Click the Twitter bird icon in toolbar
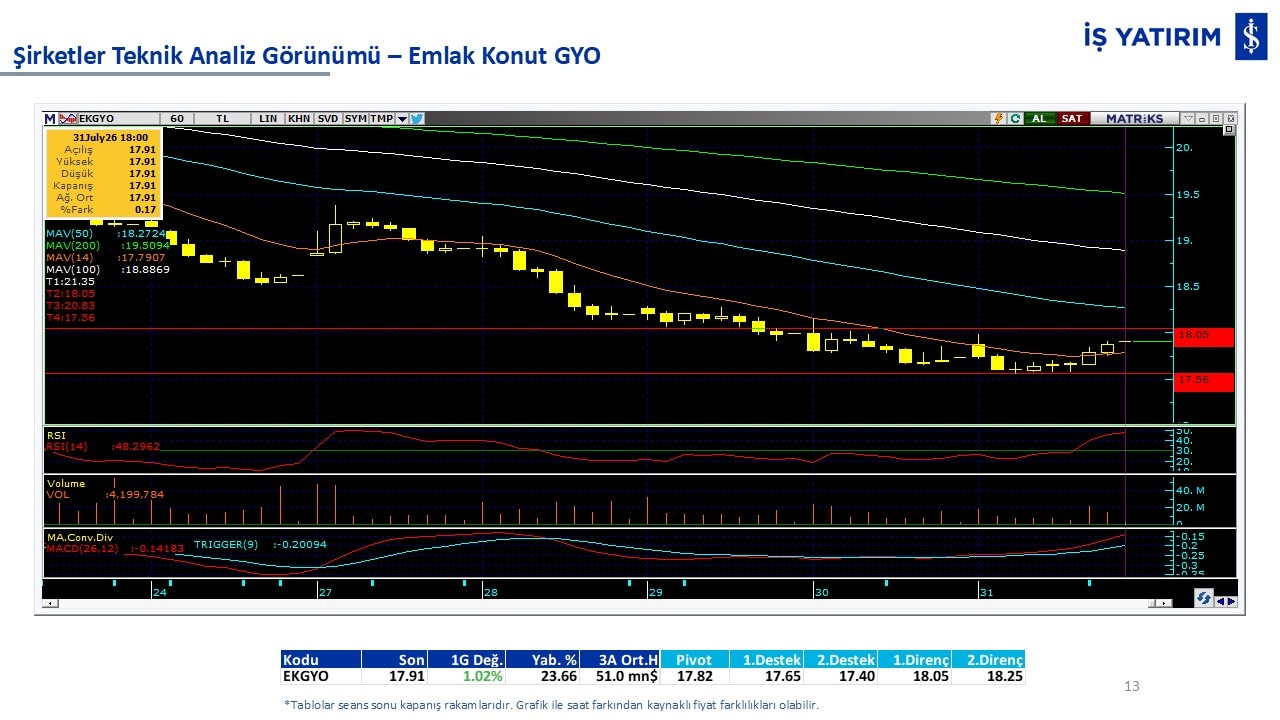The width and height of the screenshot is (1280, 720). [417, 118]
